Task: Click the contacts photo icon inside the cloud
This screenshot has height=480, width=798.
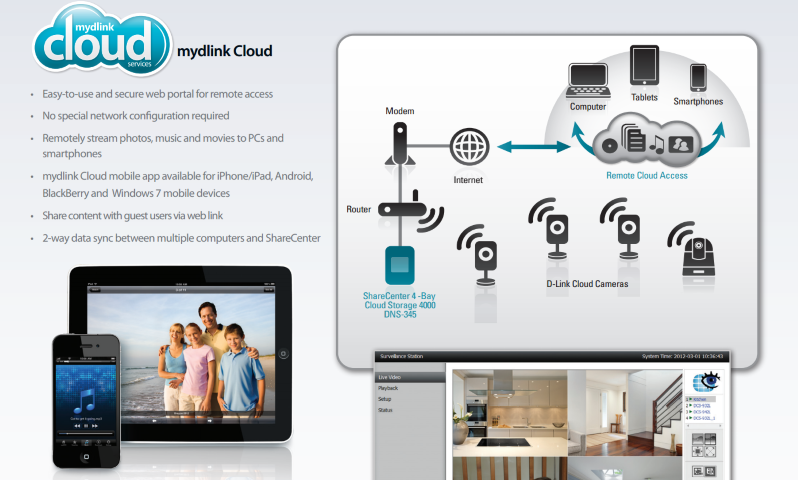Action: (x=681, y=145)
